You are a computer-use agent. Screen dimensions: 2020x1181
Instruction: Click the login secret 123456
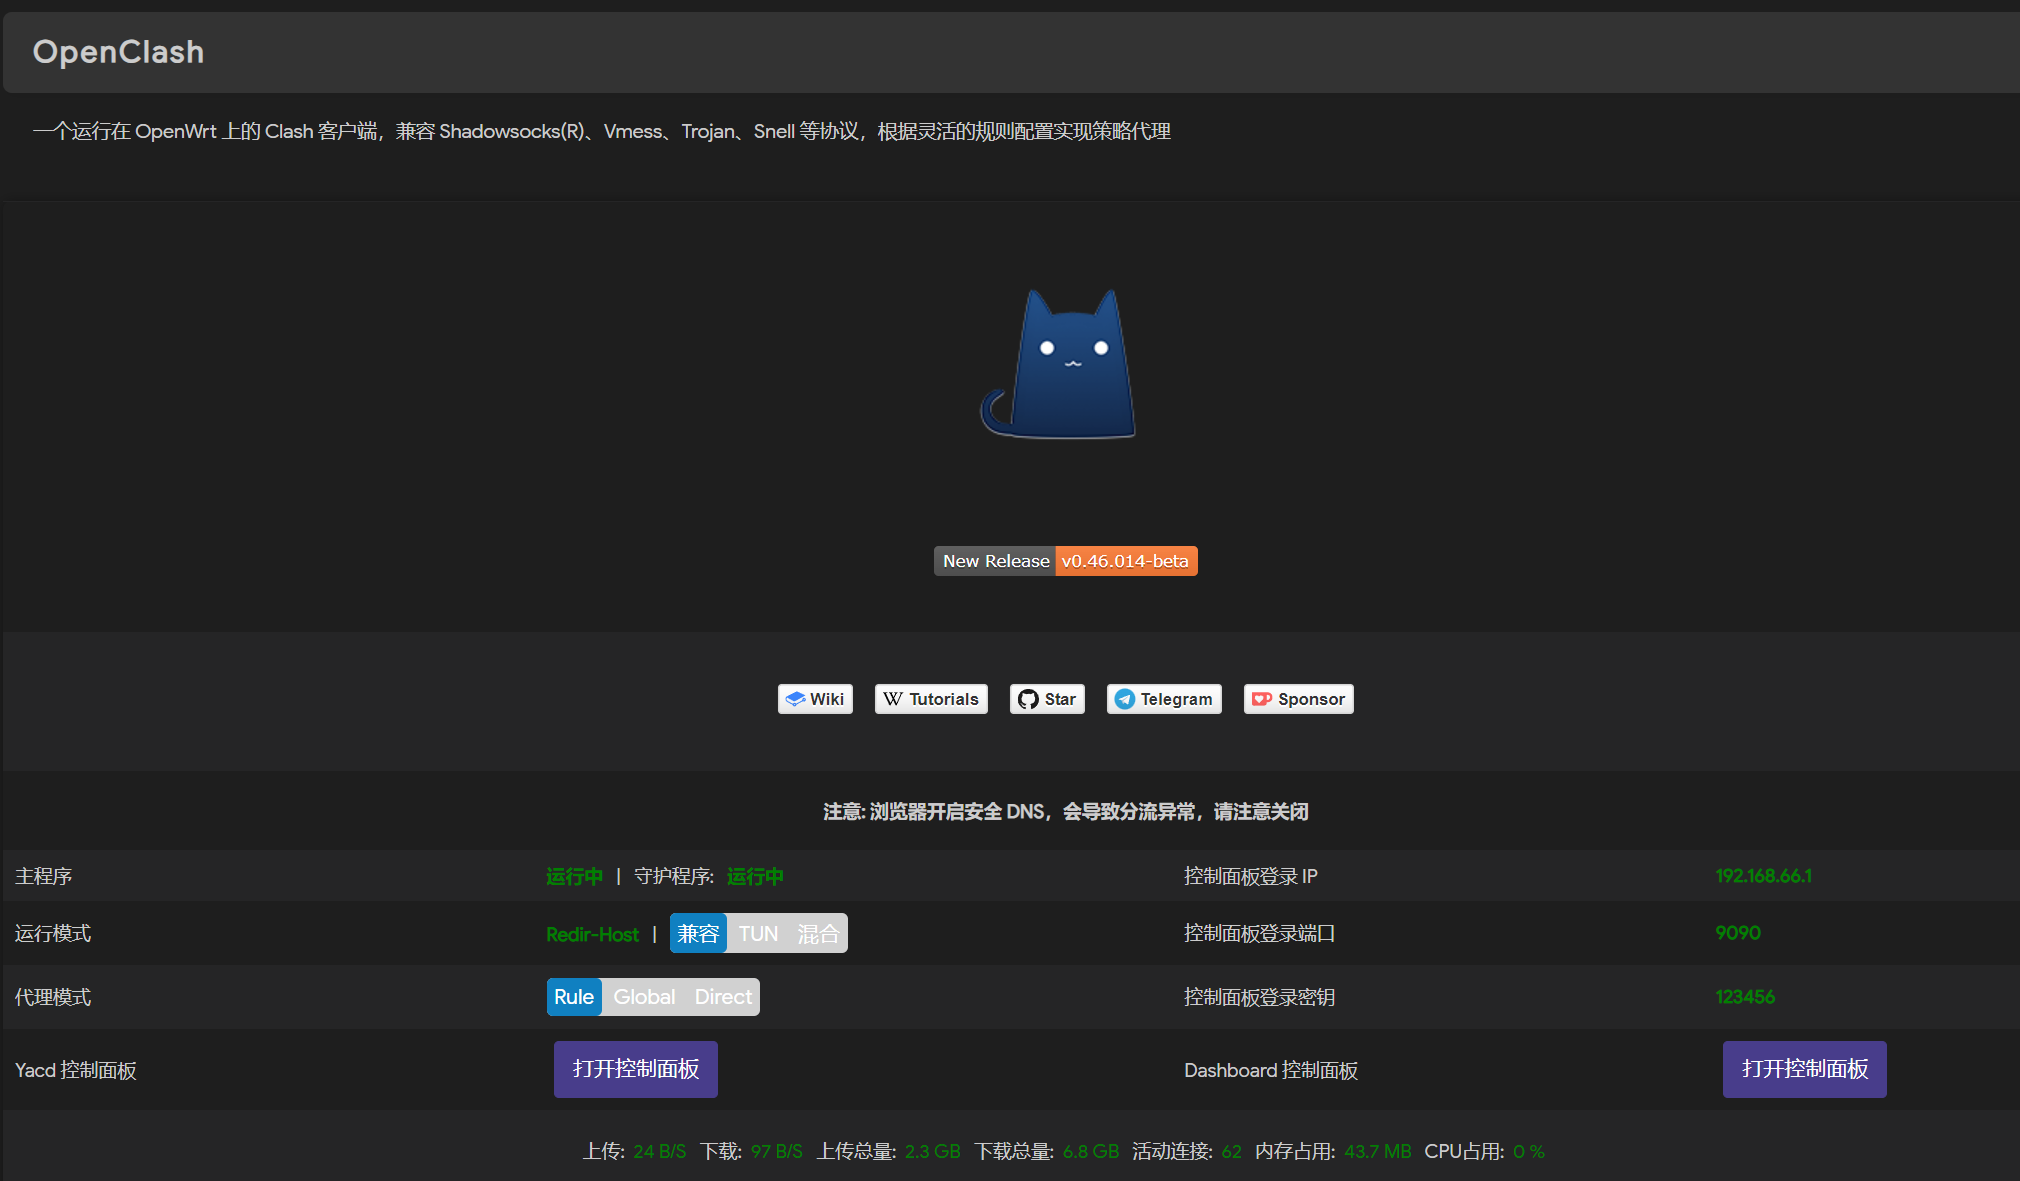click(x=1745, y=997)
